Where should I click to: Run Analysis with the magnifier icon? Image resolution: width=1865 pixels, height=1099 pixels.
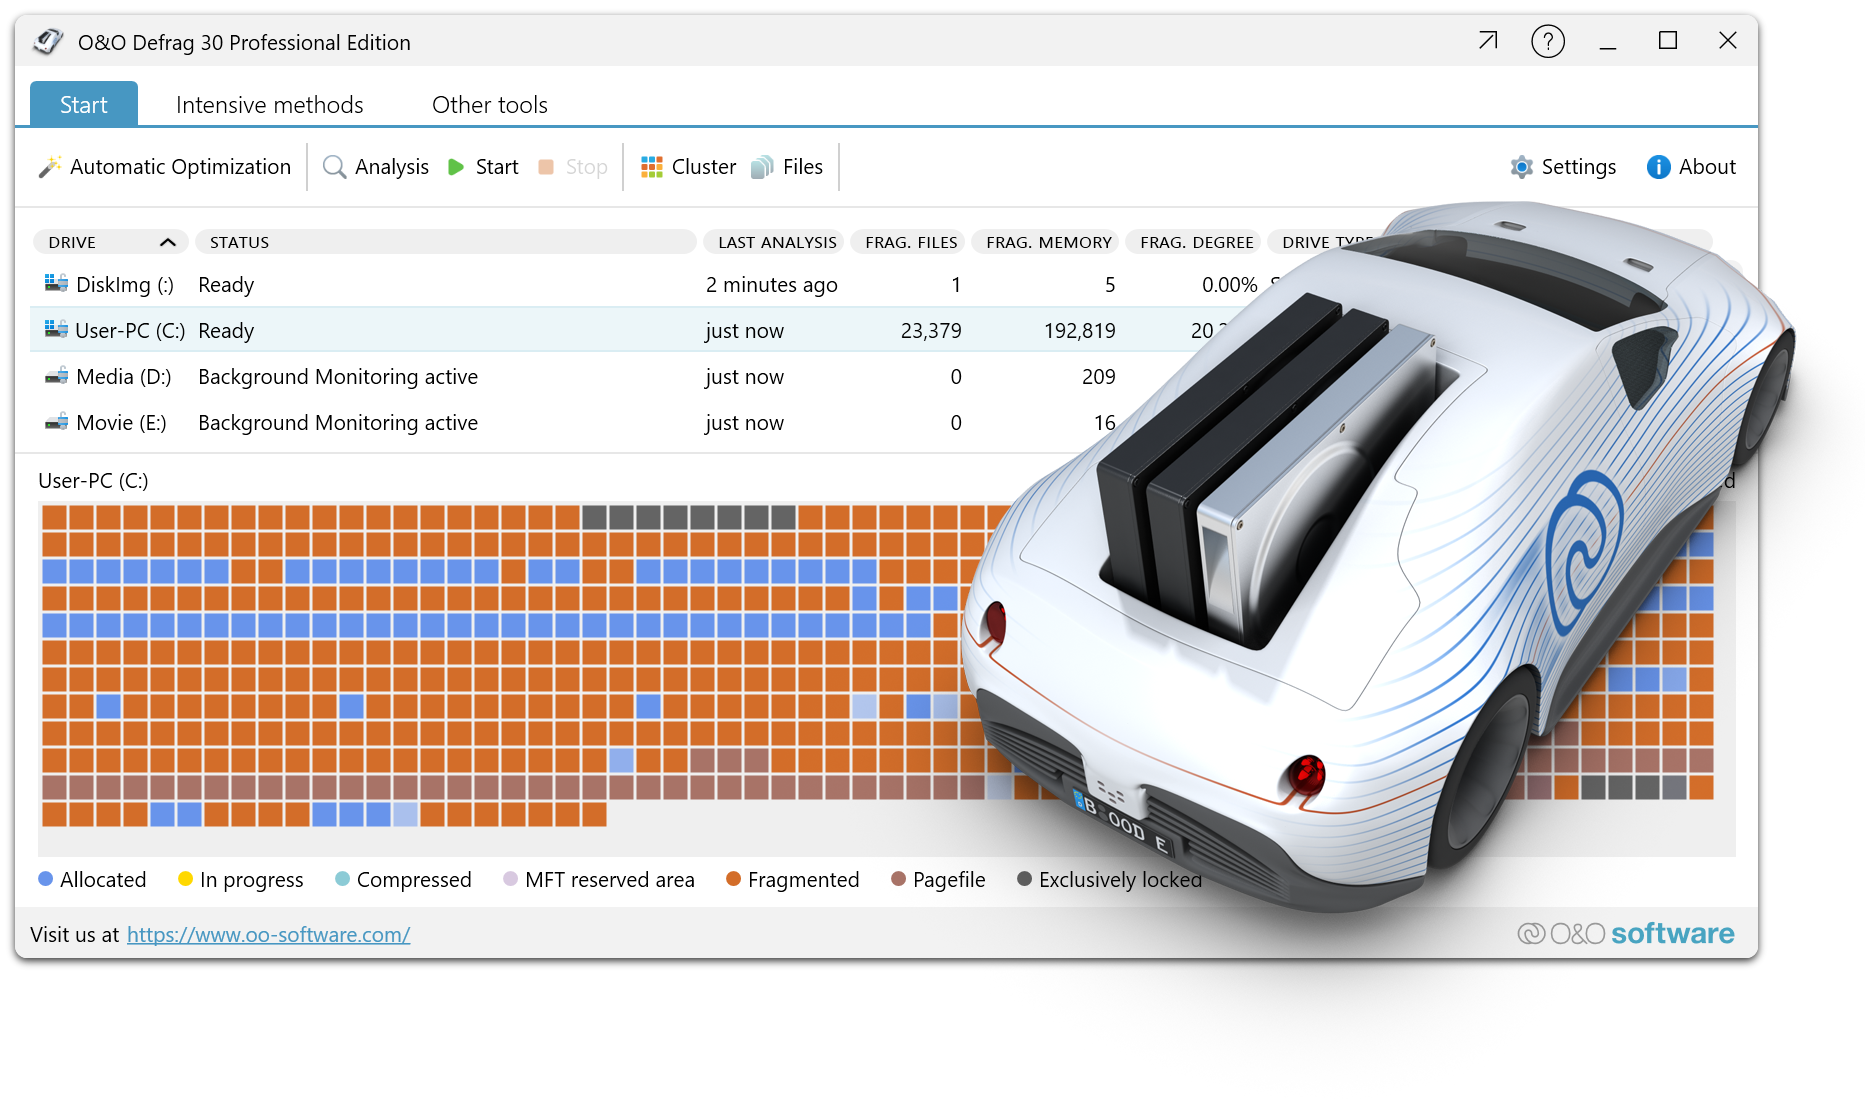coord(335,167)
